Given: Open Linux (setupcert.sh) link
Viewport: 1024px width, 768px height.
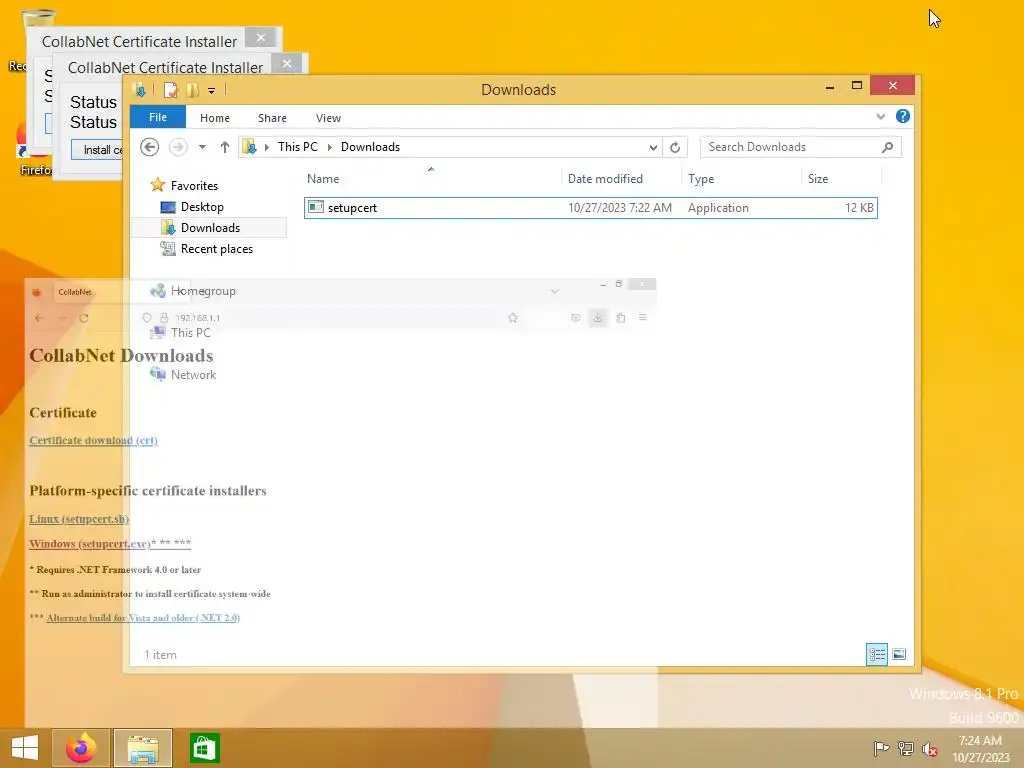Looking at the screenshot, I should coord(79,519).
